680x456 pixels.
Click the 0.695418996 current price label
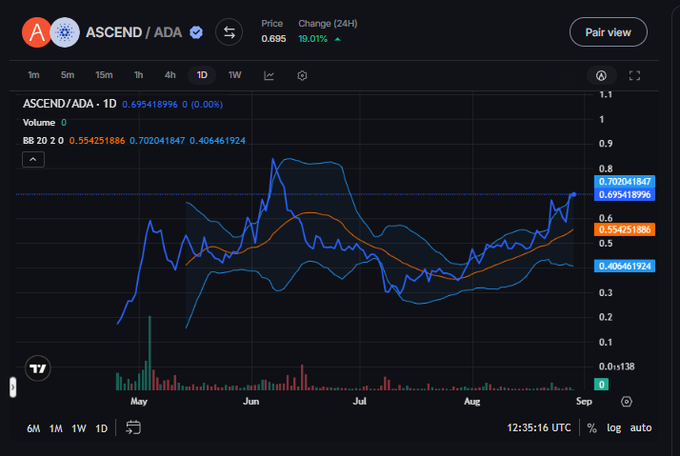coord(624,195)
